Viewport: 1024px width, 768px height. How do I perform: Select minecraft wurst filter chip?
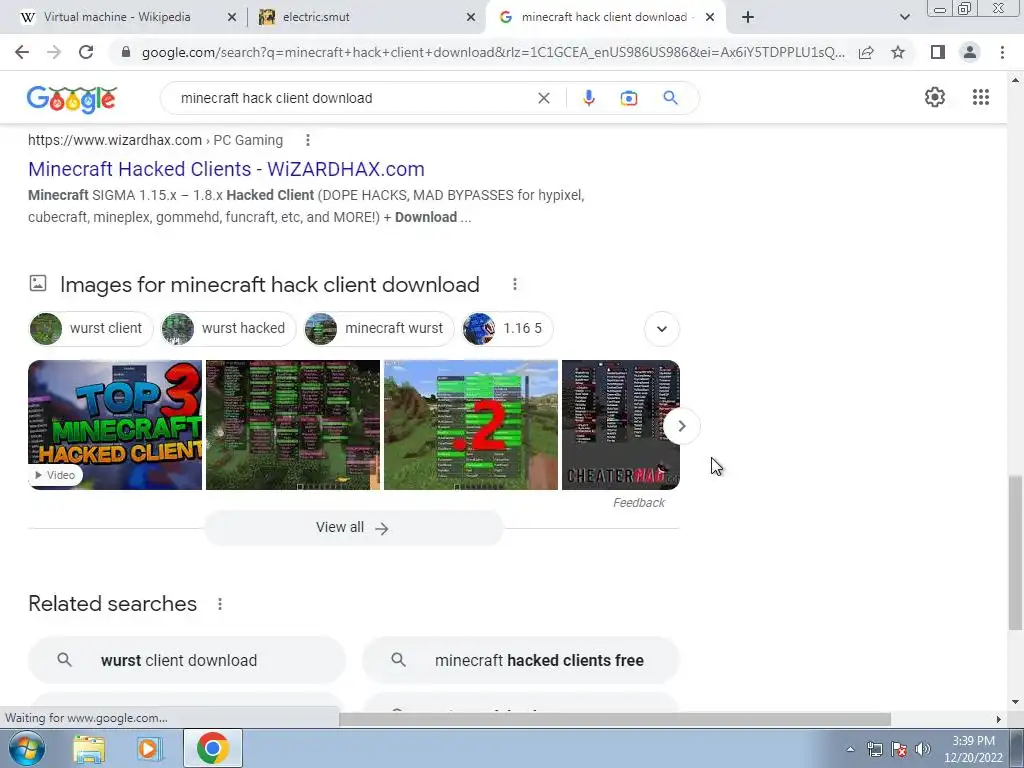point(379,328)
